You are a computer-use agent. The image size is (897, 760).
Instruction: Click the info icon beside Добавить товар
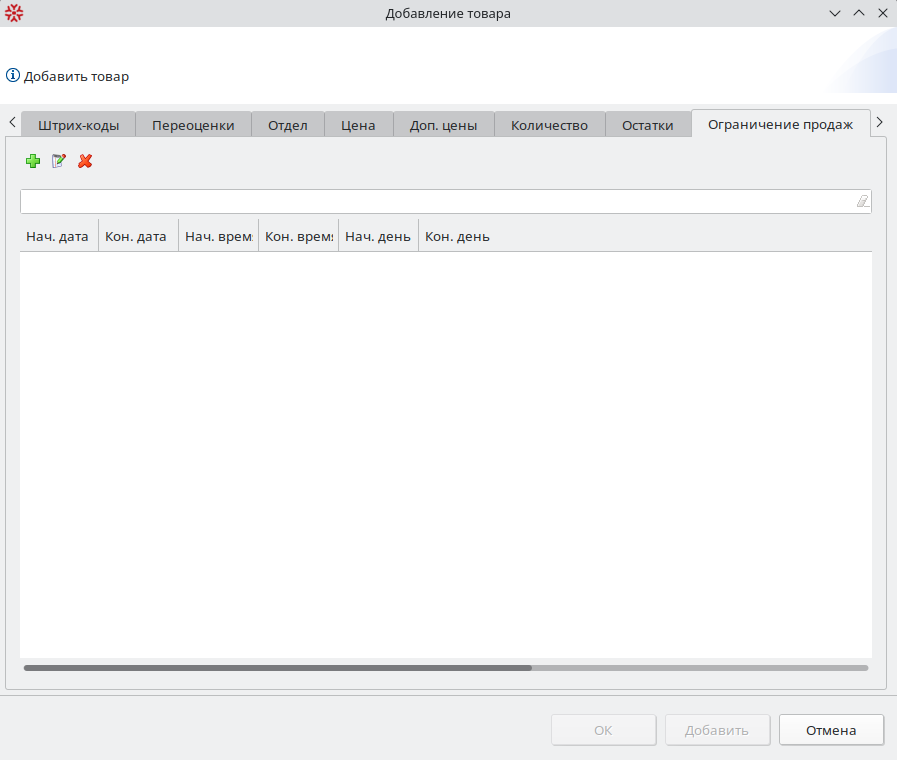click(13, 76)
